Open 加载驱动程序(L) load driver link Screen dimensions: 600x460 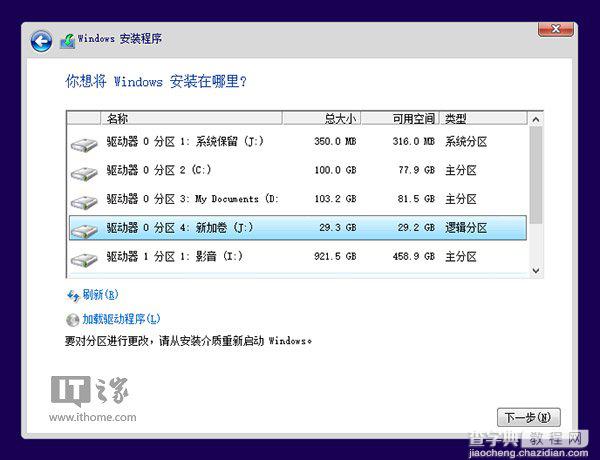coord(121,319)
